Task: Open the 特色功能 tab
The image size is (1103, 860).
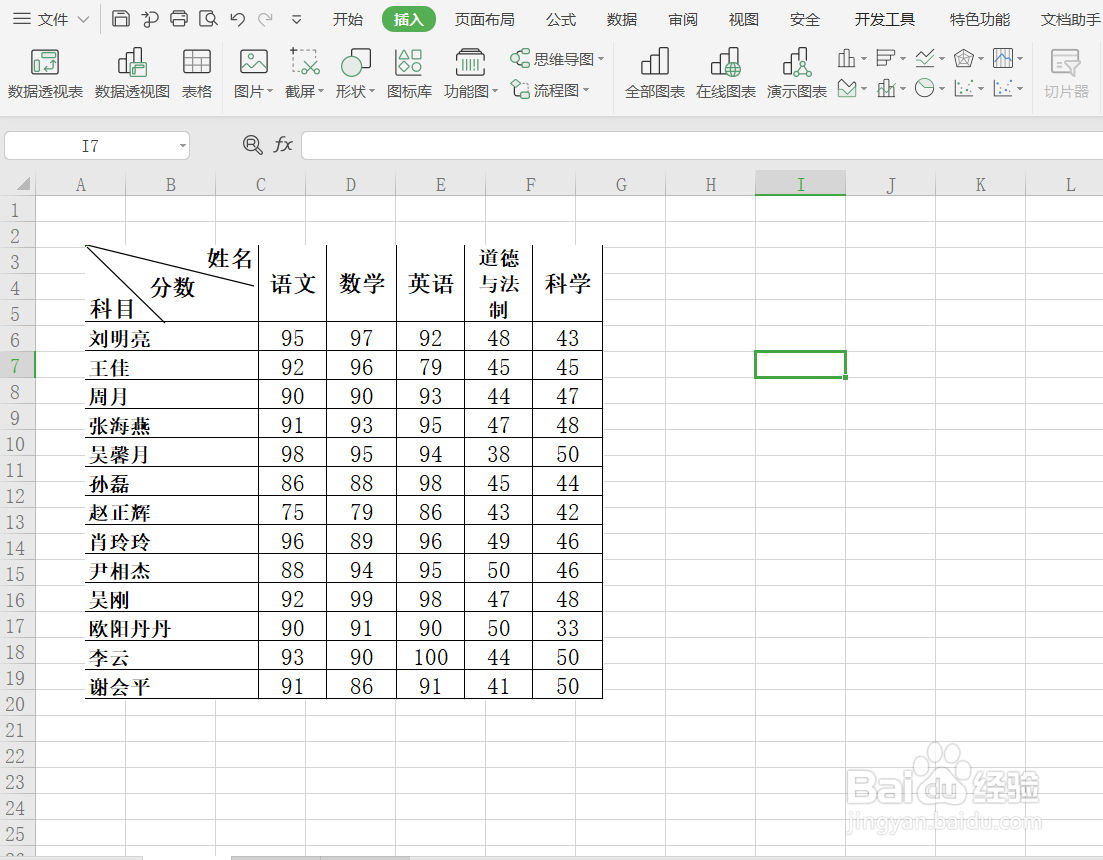Action: click(x=980, y=20)
